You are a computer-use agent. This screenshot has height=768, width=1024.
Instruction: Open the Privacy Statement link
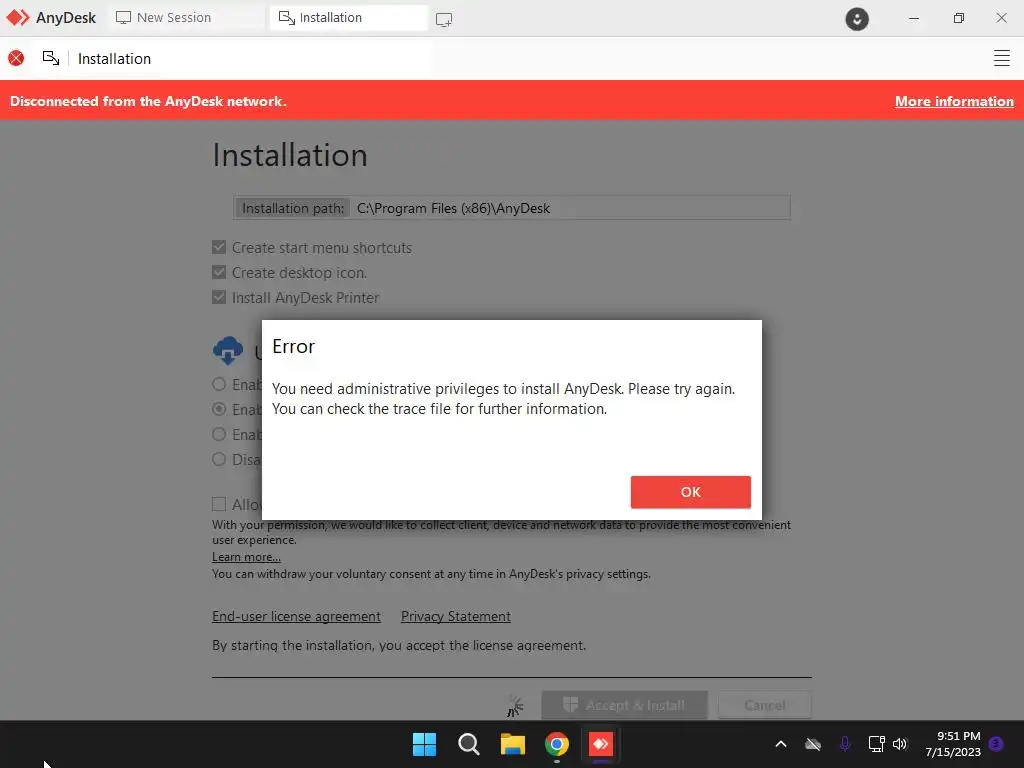[x=456, y=616]
